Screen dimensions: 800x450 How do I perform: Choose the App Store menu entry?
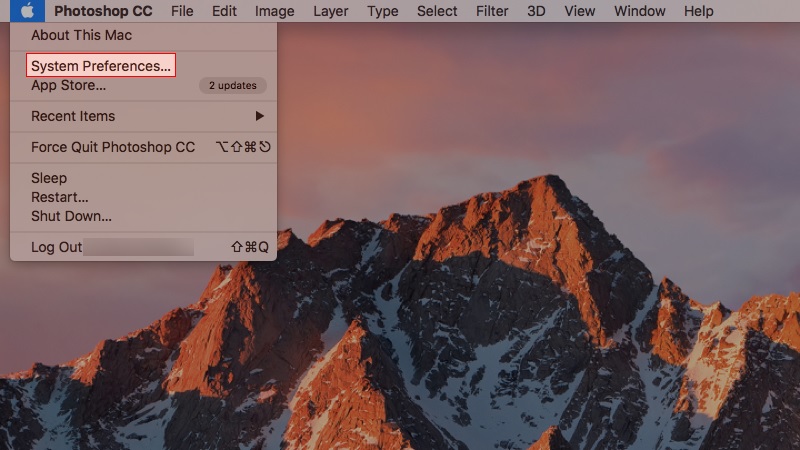pyautogui.click(x=68, y=86)
